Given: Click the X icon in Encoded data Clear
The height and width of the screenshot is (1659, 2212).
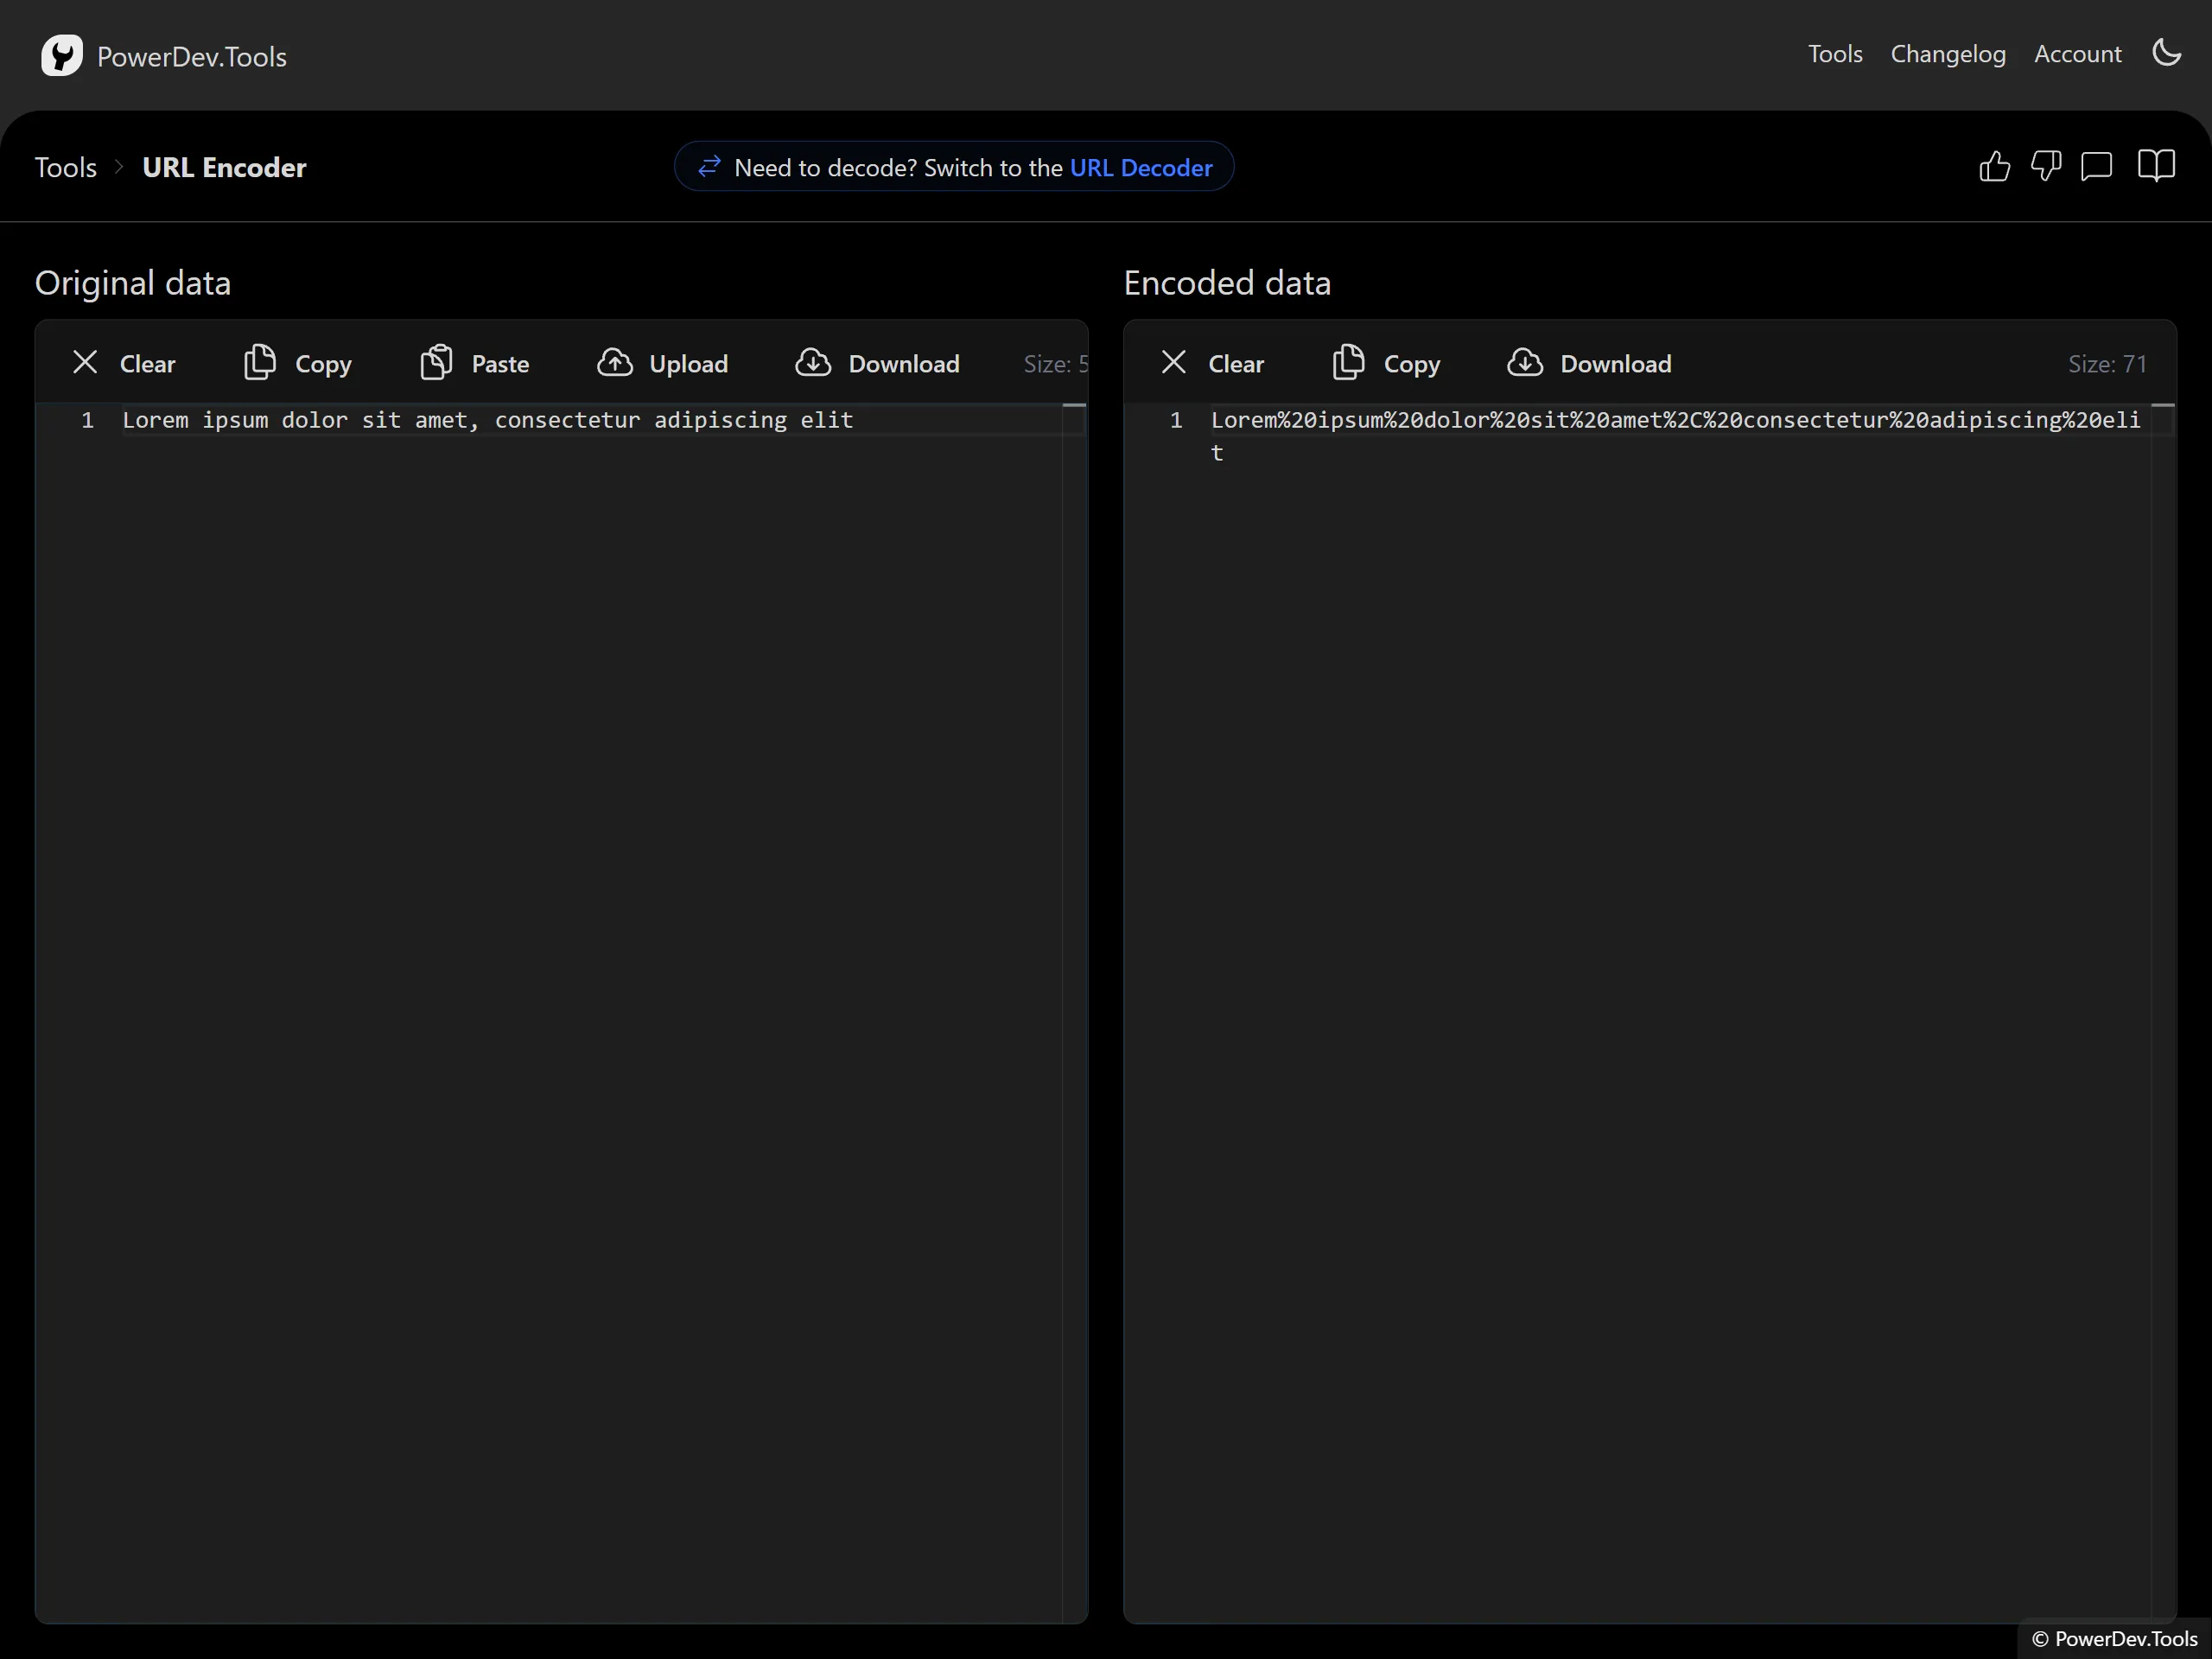Looking at the screenshot, I should (x=1173, y=362).
